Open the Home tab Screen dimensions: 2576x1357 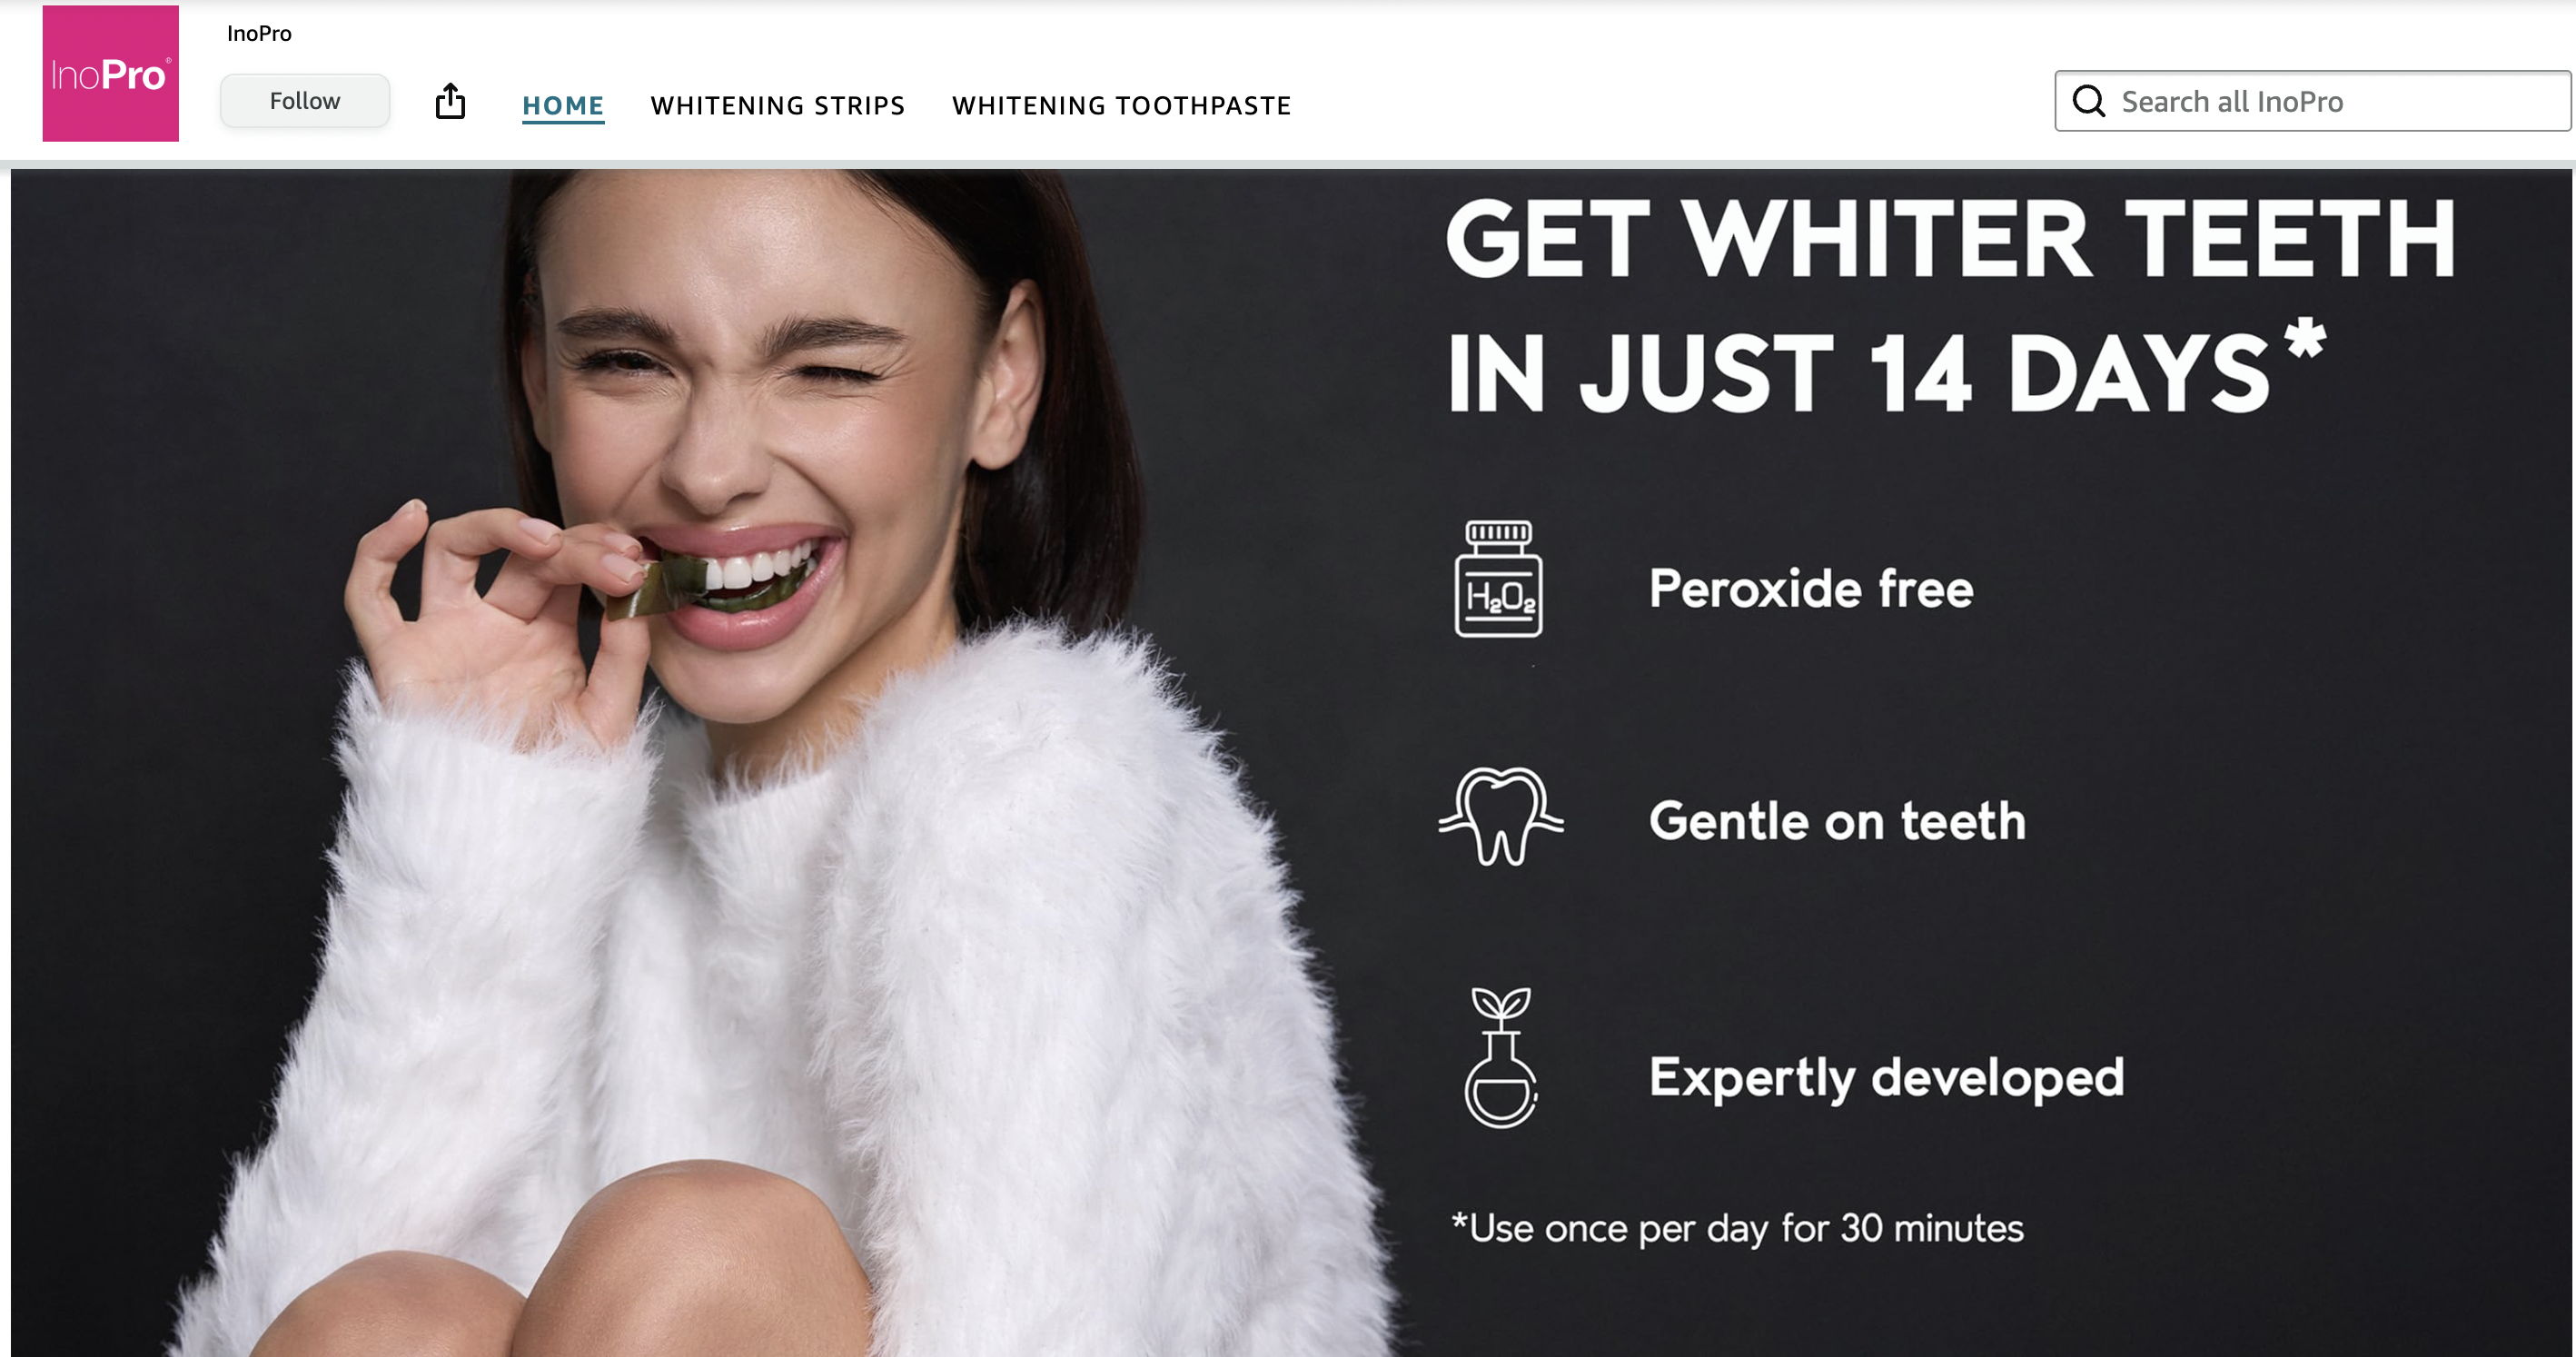(x=563, y=105)
